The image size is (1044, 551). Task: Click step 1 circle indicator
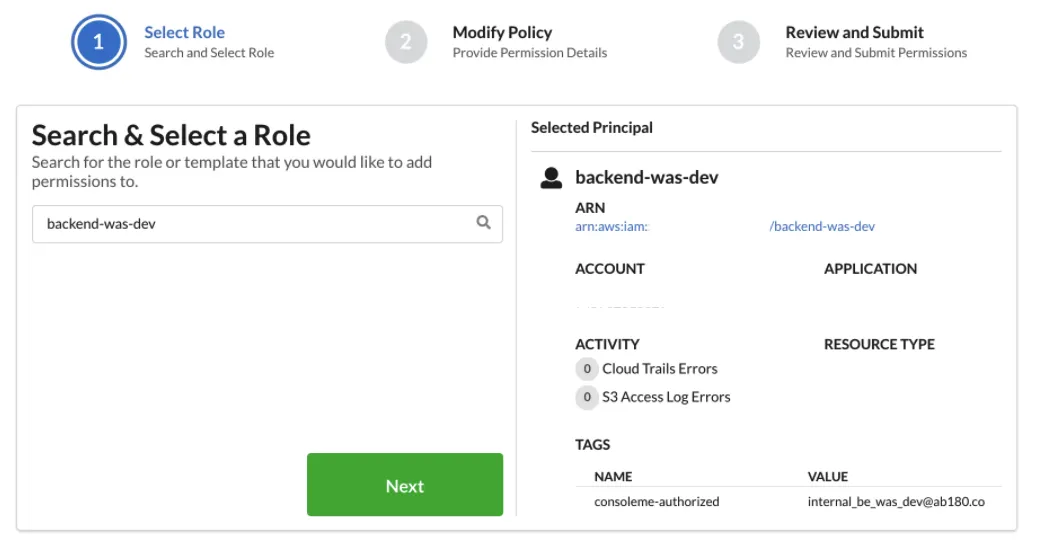click(98, 42)
